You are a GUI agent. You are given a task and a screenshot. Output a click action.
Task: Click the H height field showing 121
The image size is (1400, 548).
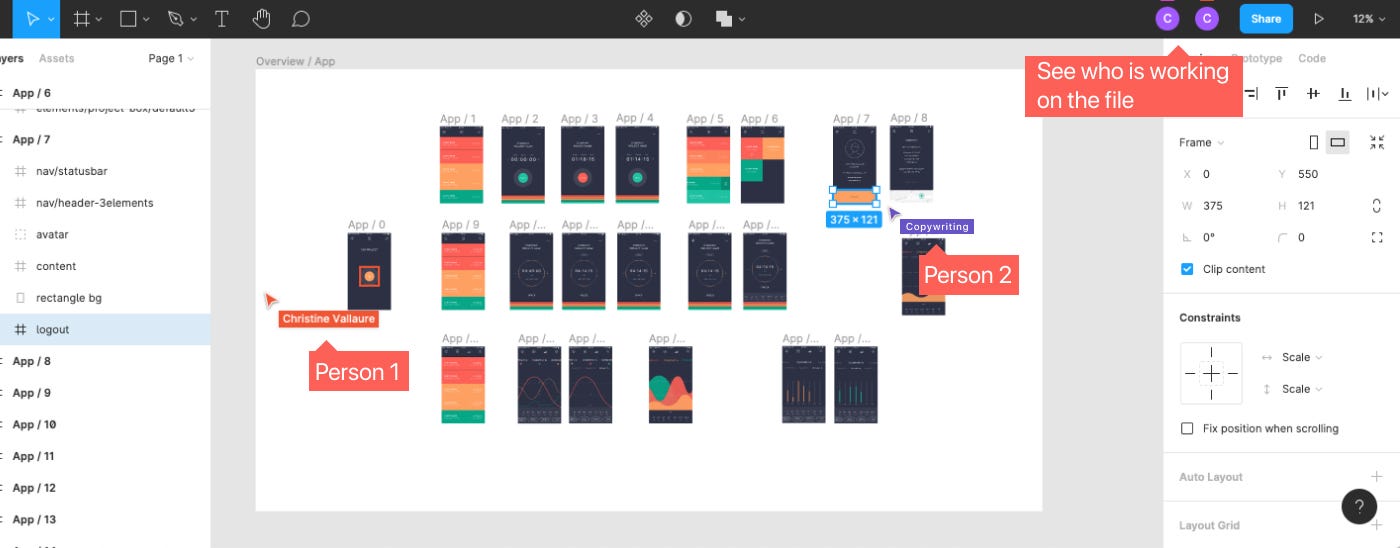click(x=1315, y=206)
